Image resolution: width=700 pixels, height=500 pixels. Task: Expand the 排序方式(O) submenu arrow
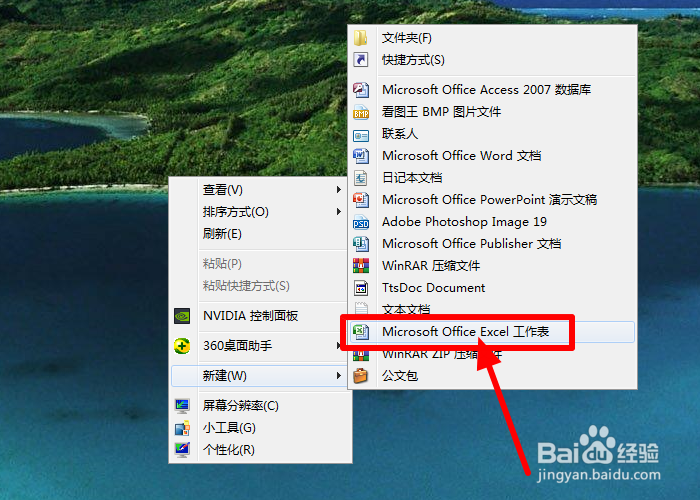tap(339, 212)
